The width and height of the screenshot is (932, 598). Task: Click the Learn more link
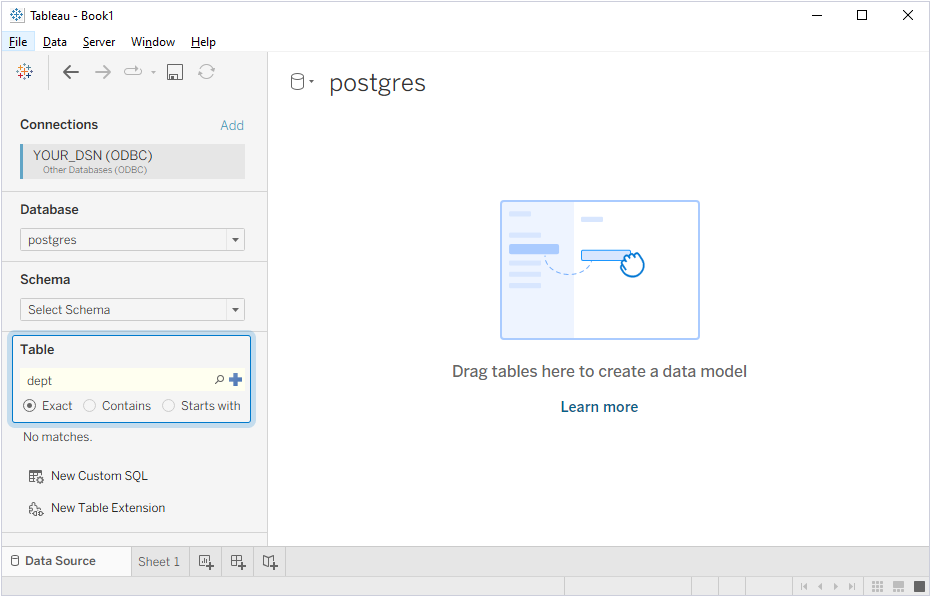point(599,406)
